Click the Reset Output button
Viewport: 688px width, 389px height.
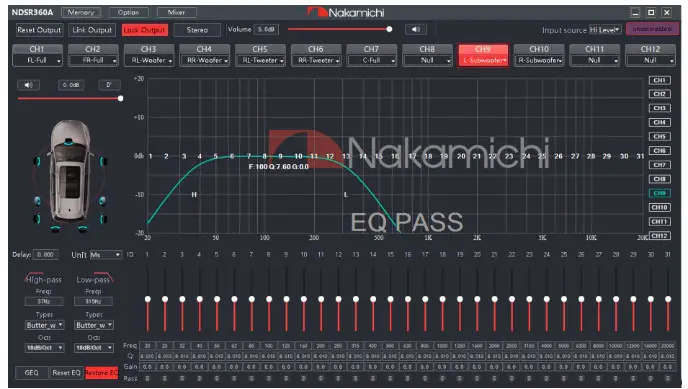click(39, 30)
